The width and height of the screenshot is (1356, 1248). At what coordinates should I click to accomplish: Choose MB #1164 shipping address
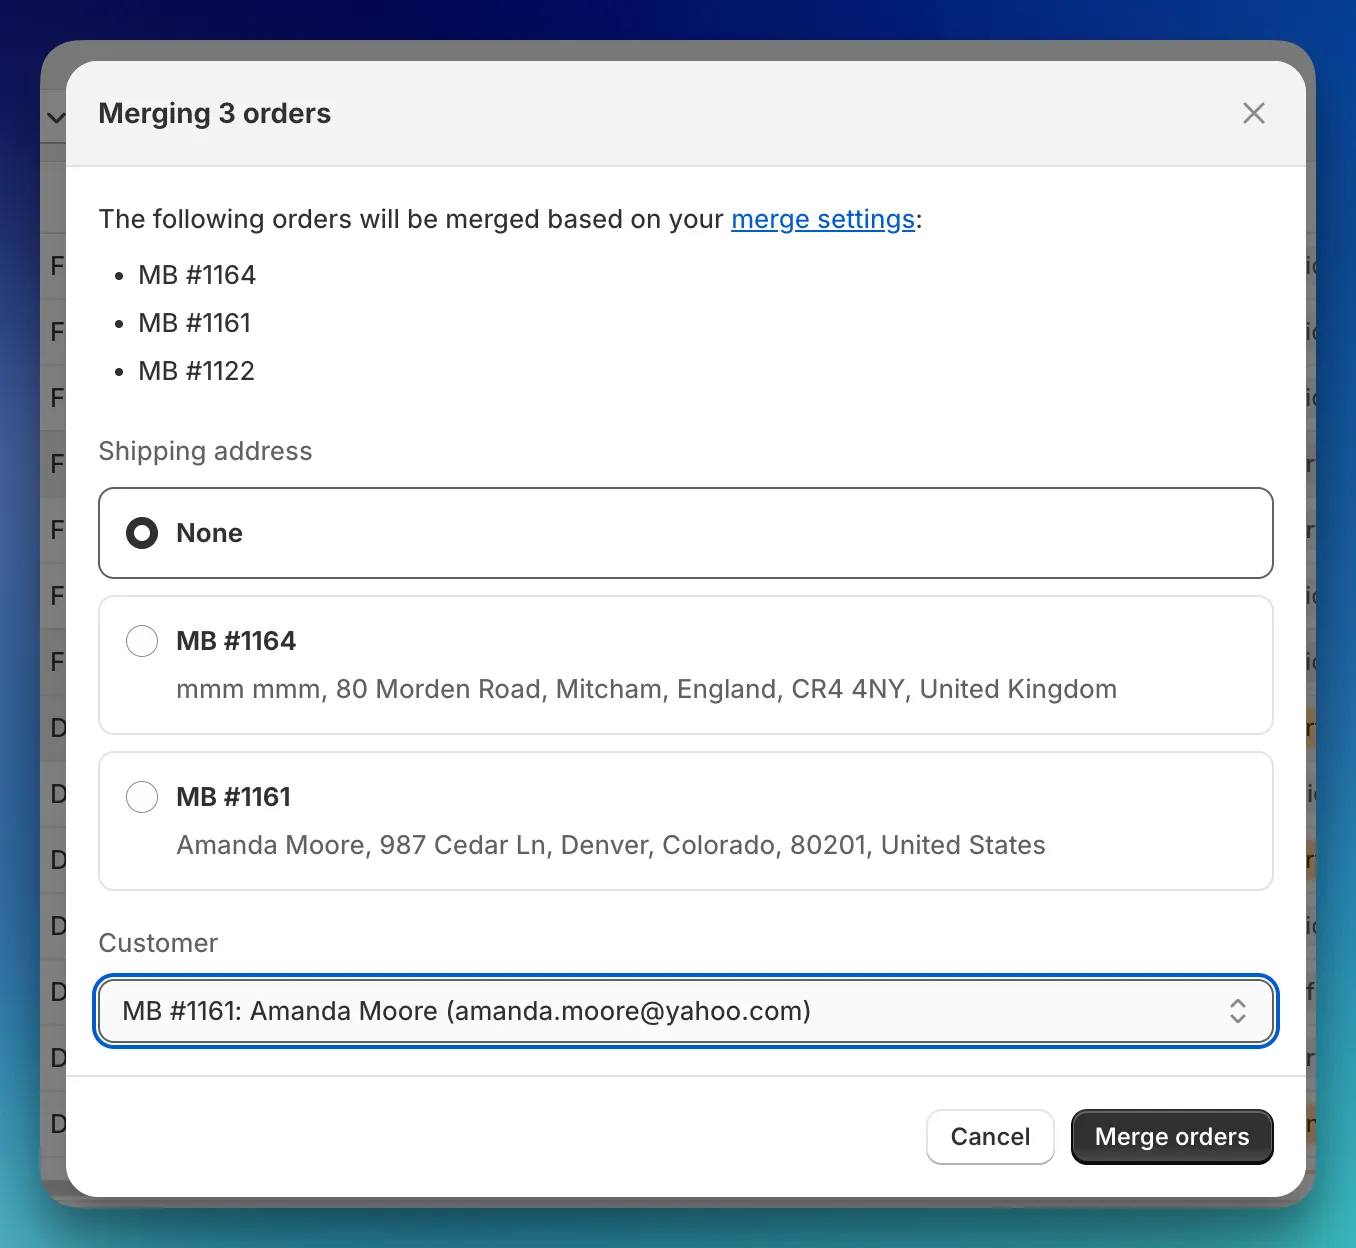point(142,641)
